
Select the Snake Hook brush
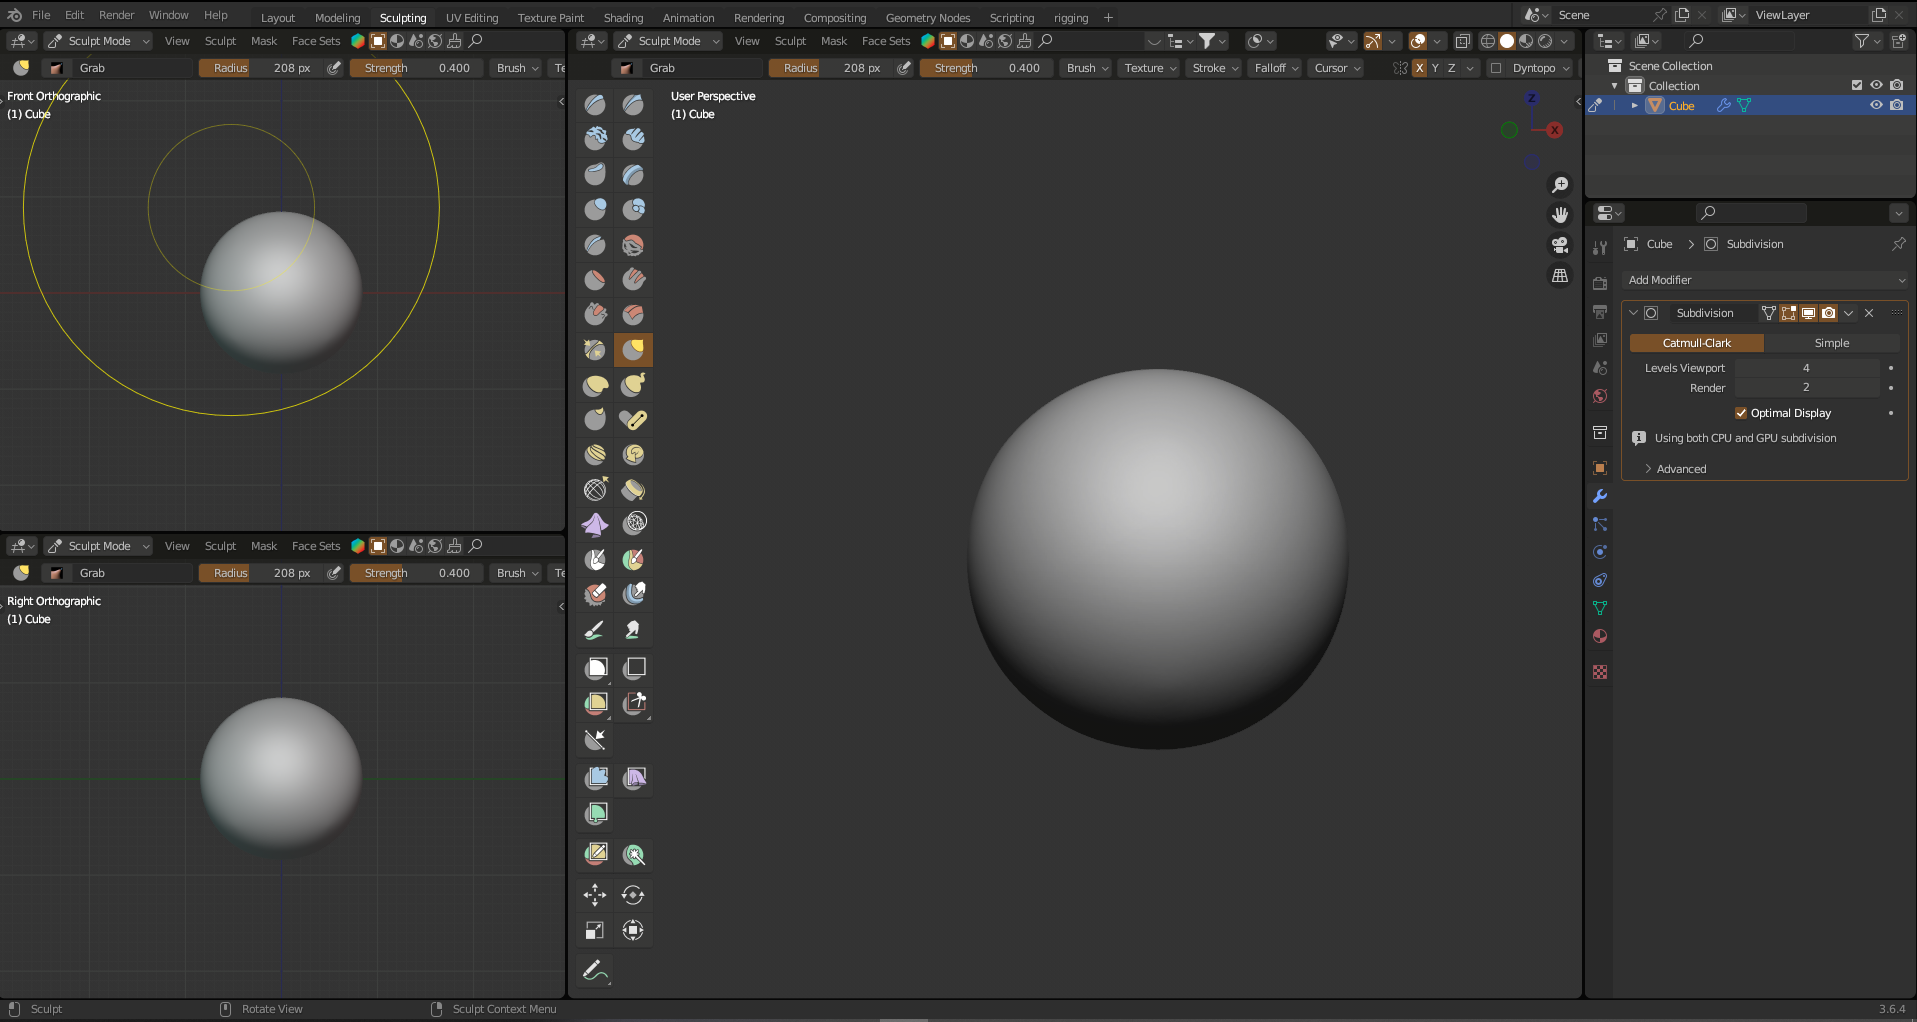(x=633, y=385)
